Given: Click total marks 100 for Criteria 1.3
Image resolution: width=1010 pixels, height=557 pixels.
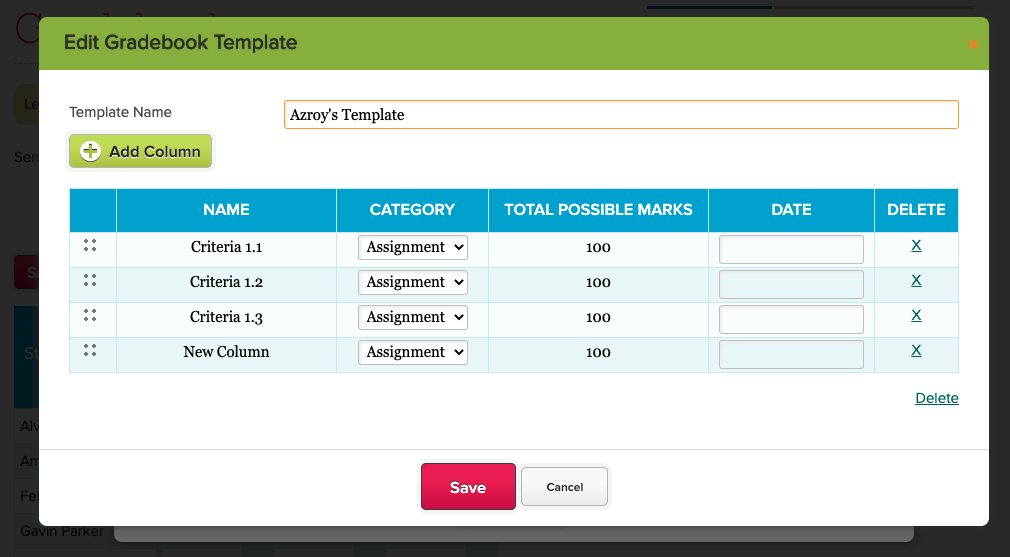Looking at the screenshot, I should click(598, 317).
